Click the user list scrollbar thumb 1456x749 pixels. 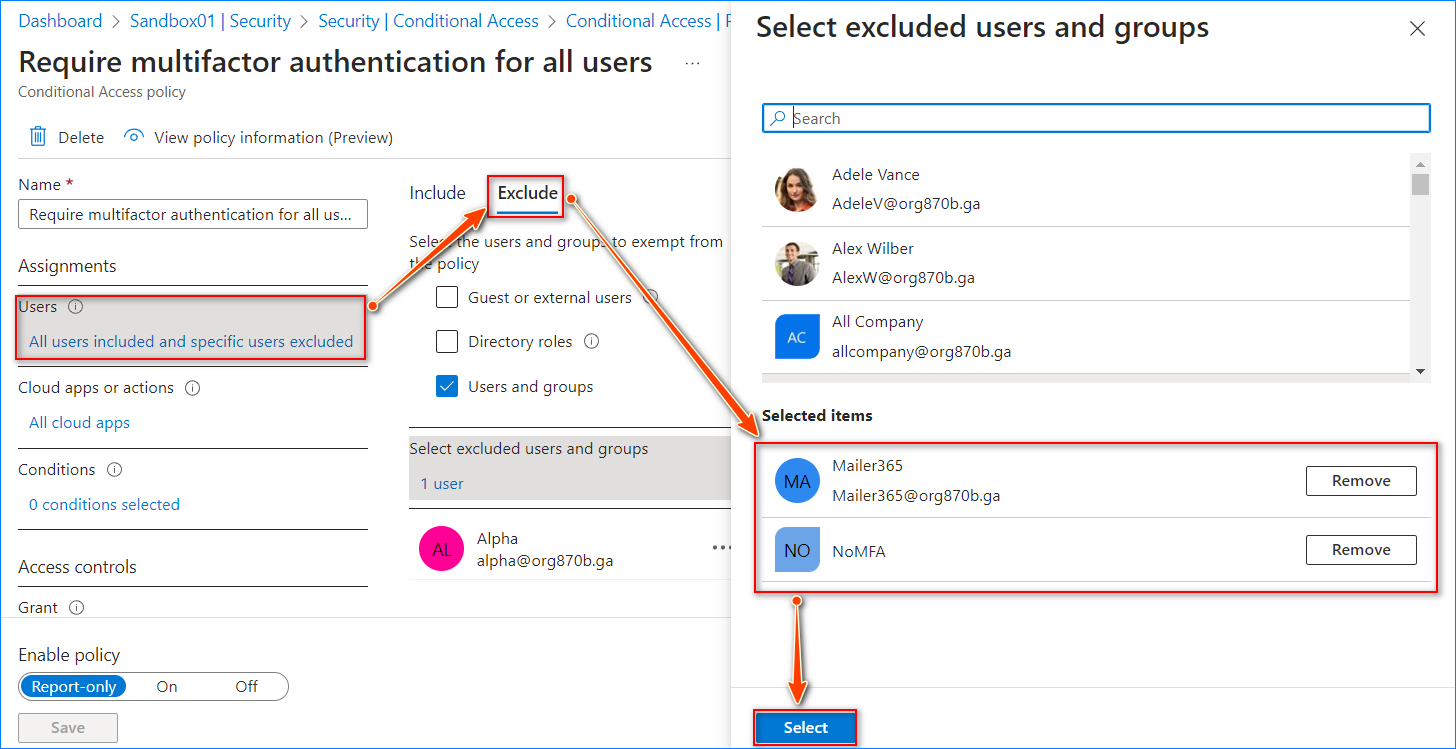coord(1421,185)
